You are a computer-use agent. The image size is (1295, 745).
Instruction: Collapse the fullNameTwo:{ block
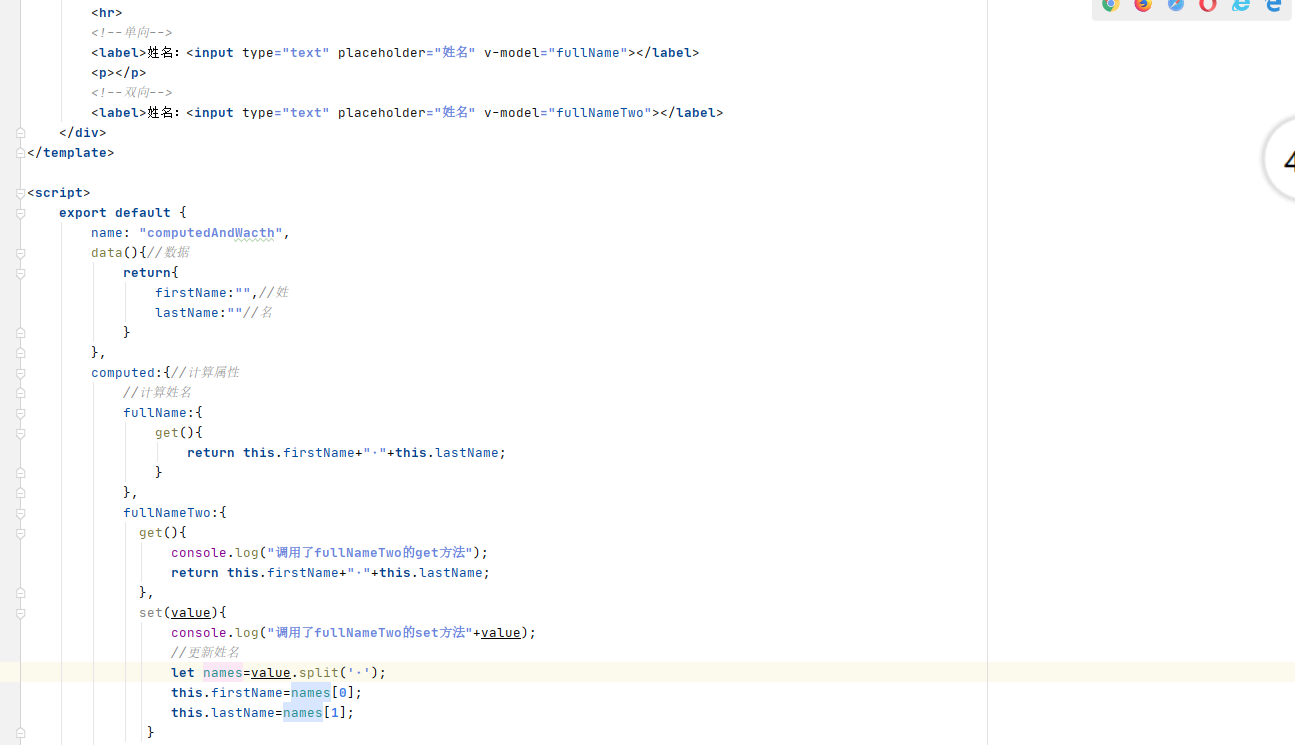point(20,513)
